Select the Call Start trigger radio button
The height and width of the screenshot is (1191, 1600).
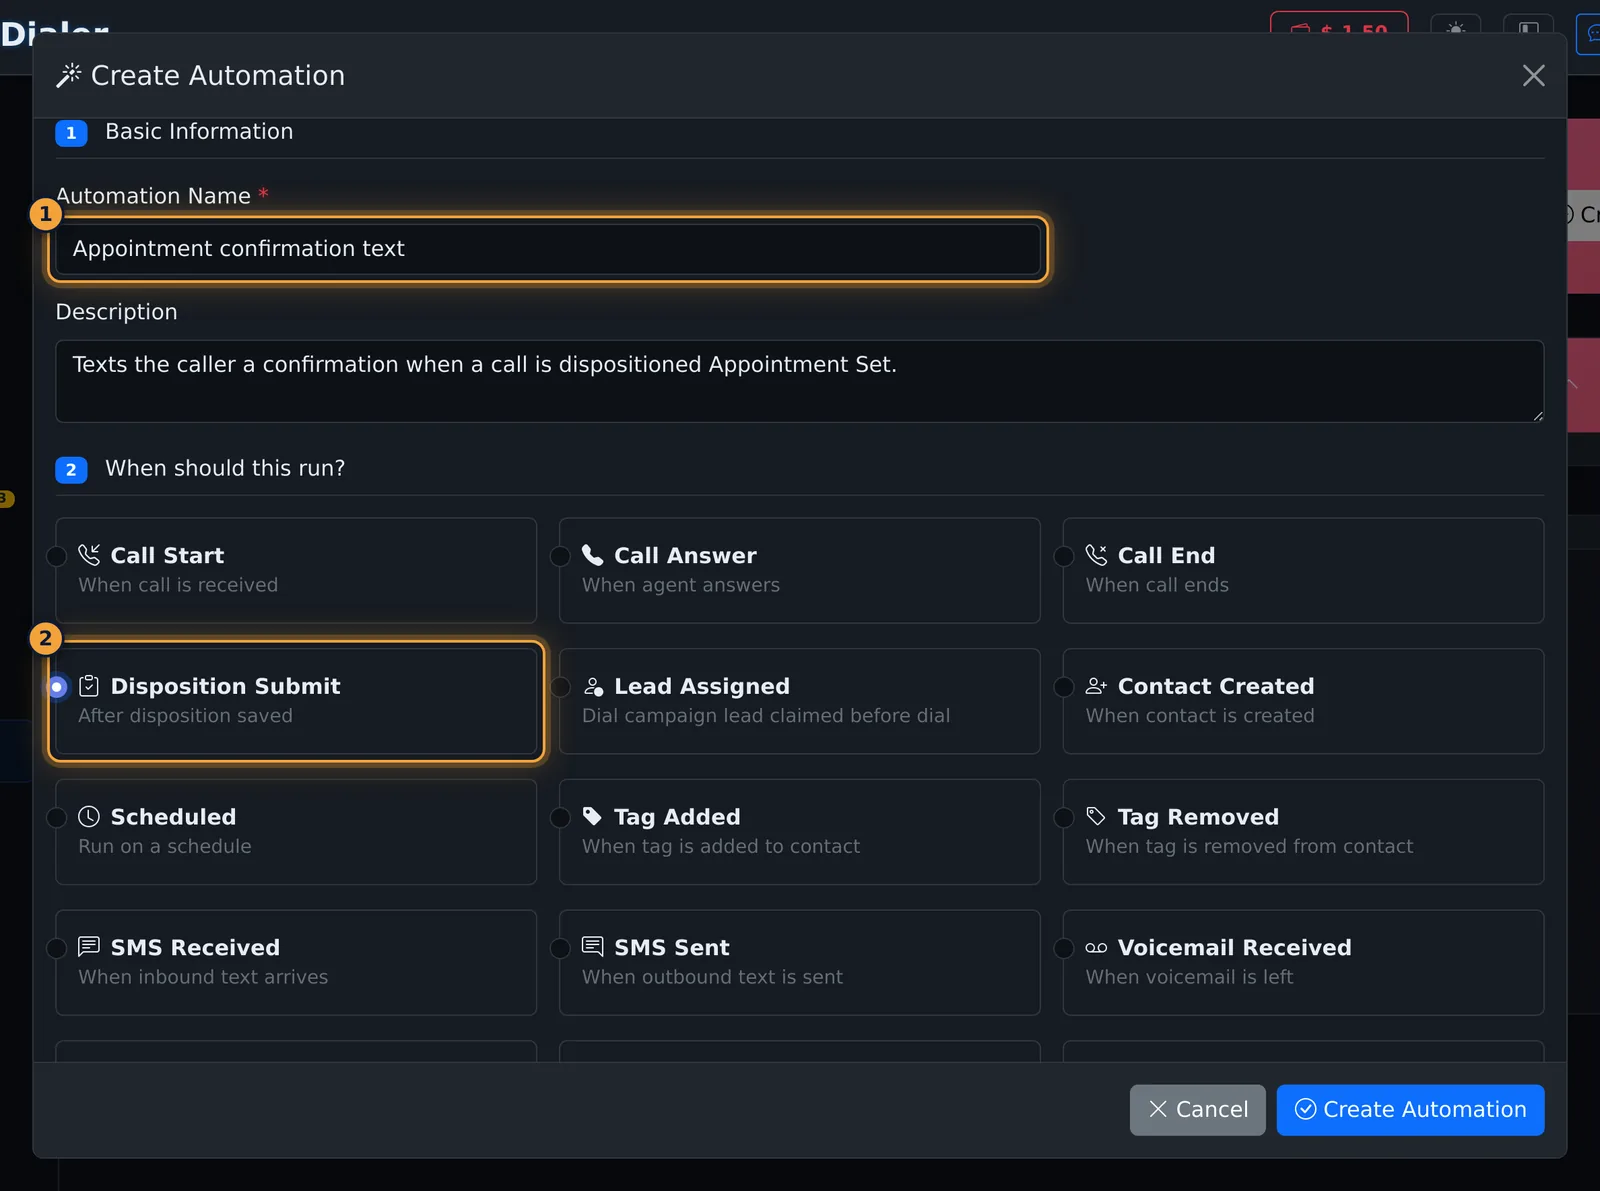(x=57, y=556)
